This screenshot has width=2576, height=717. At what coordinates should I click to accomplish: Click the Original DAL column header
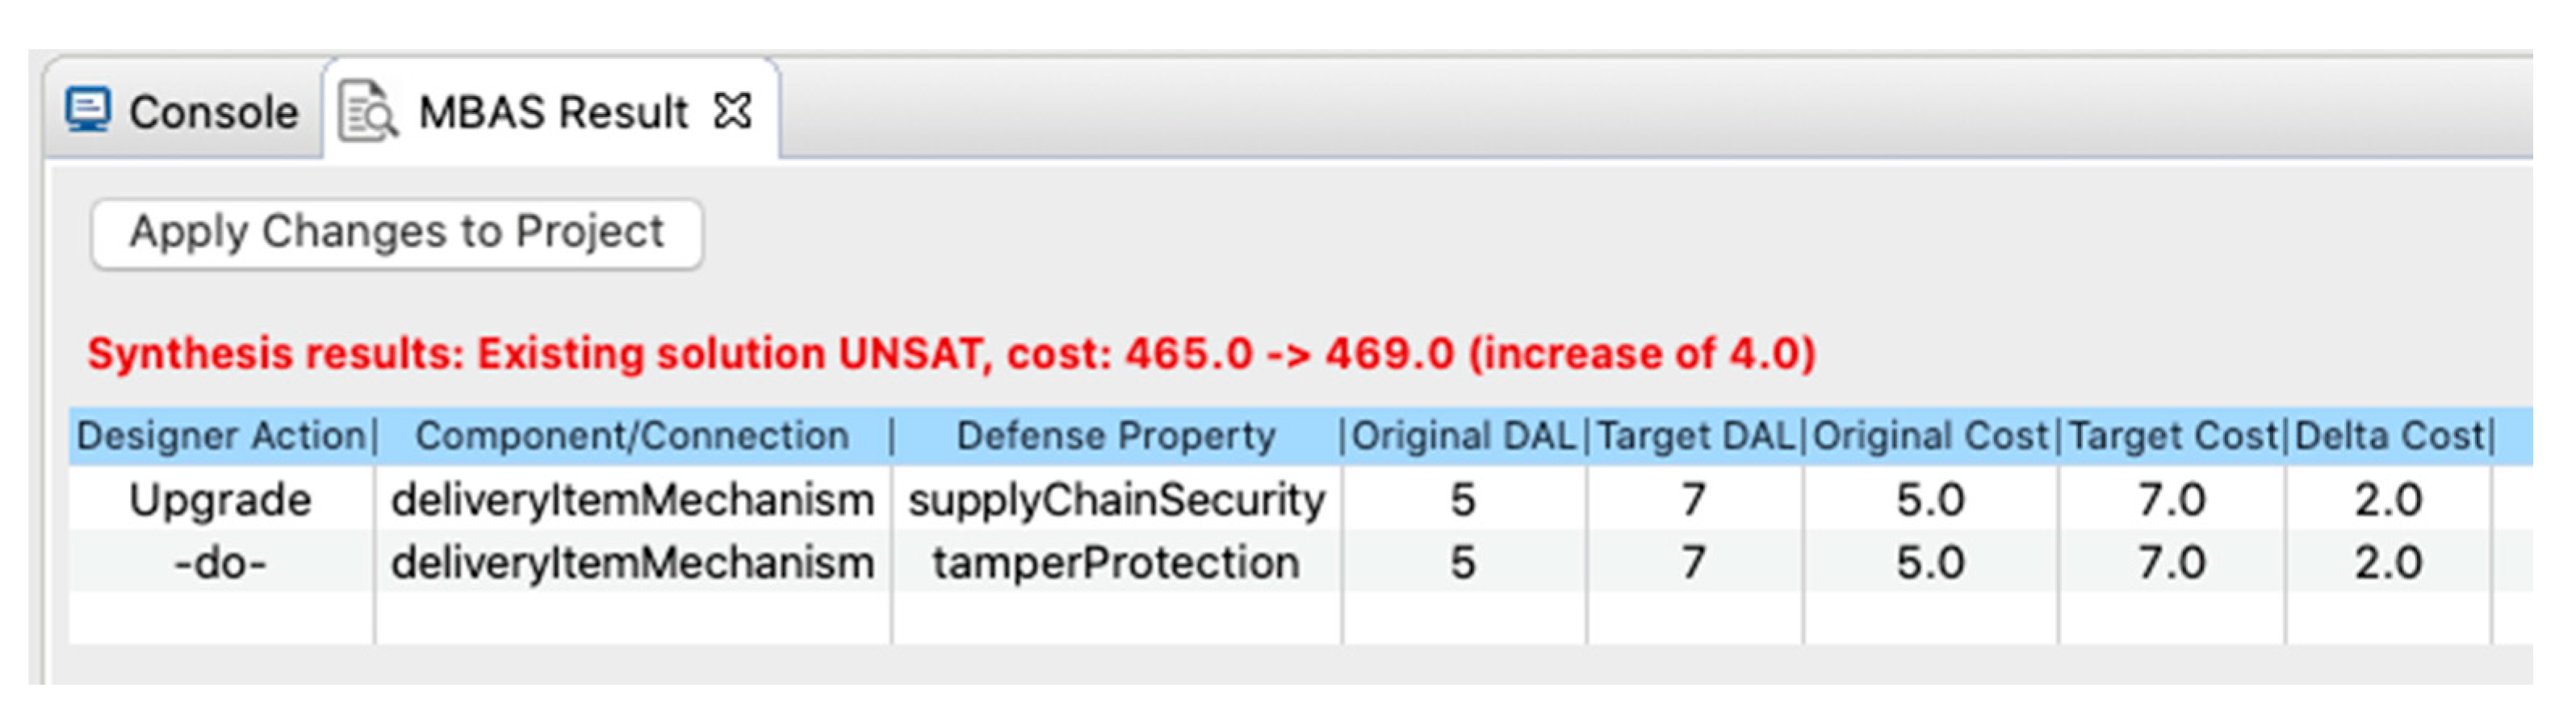1463,437
